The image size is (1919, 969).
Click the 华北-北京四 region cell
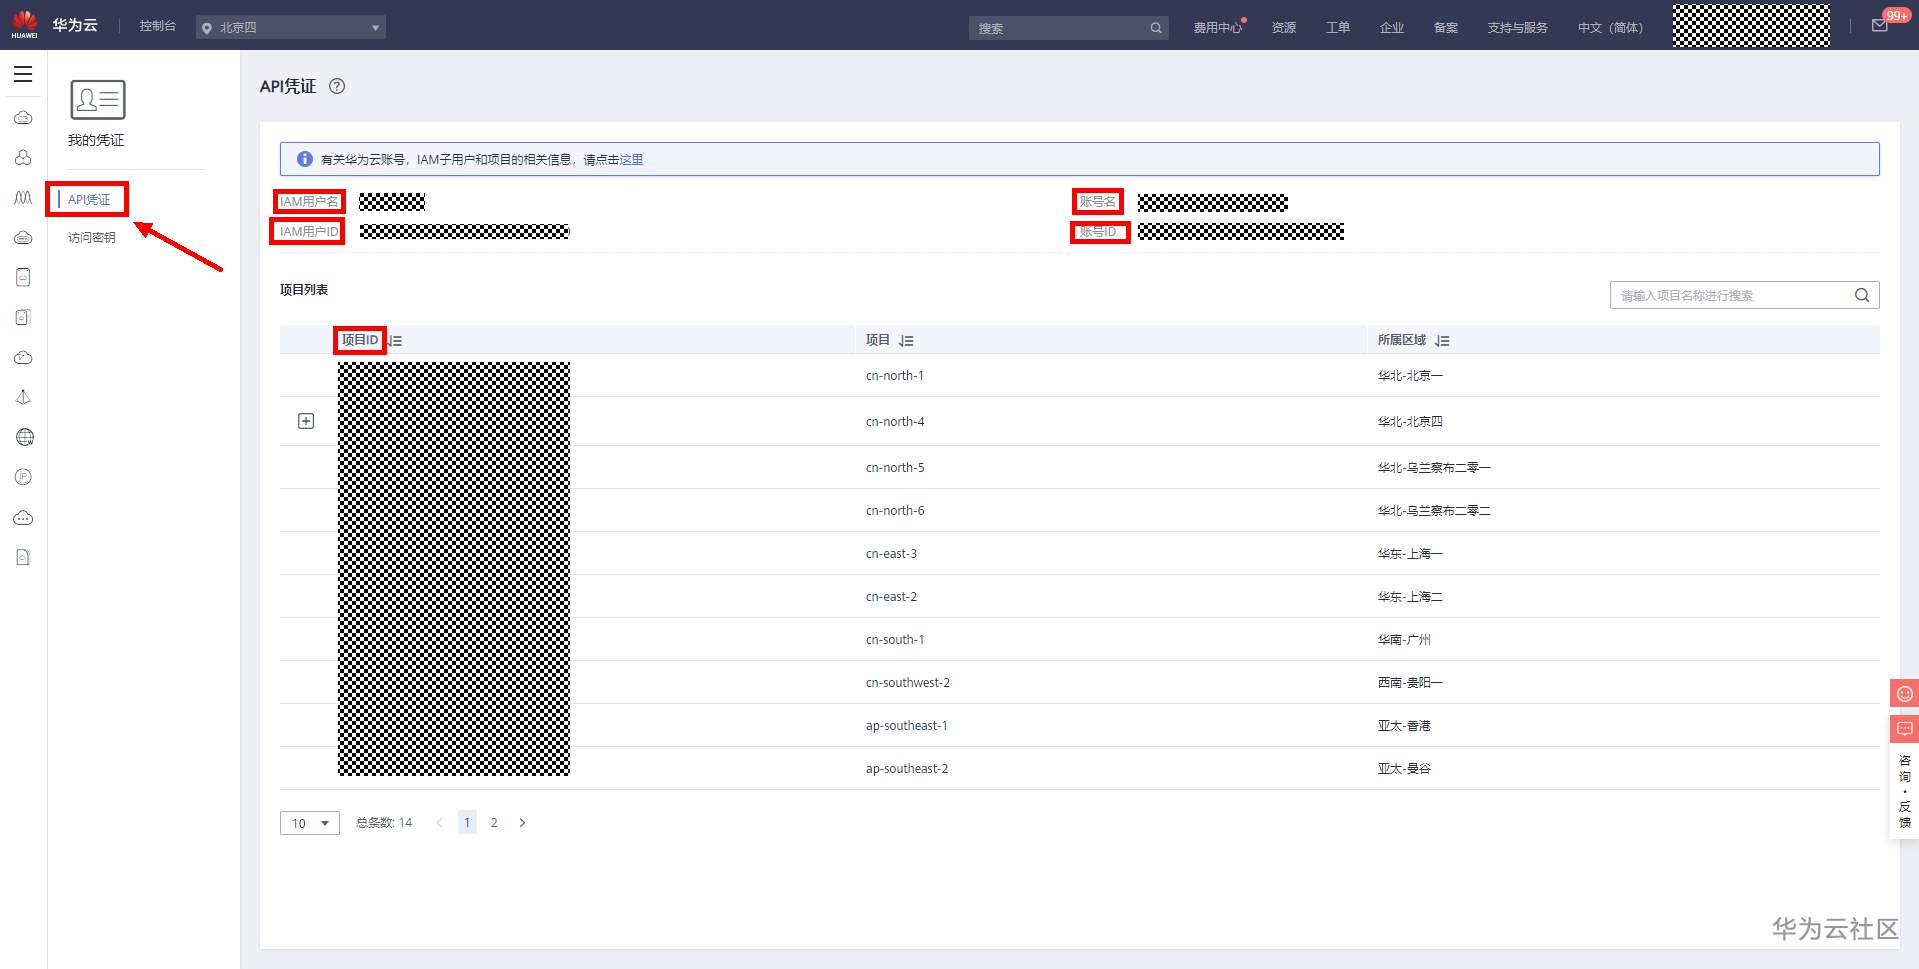[x=1410, y=422]
